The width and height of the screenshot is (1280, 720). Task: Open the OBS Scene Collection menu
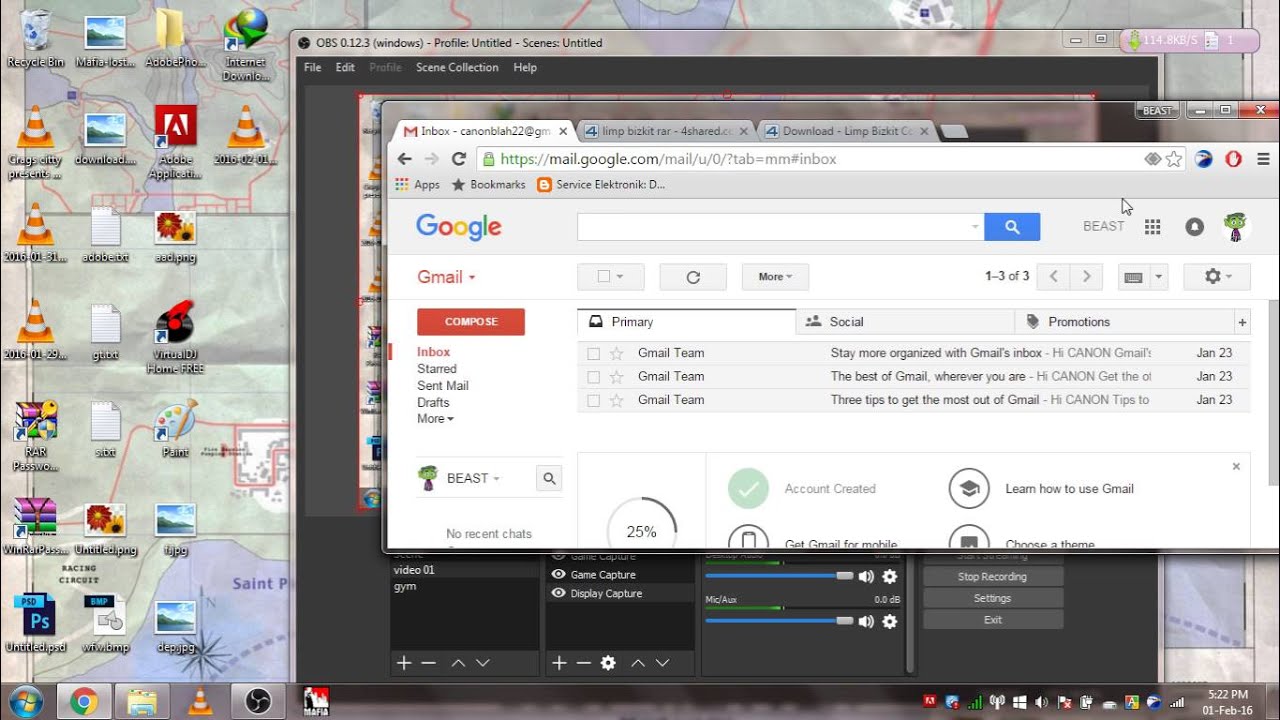coord(457,68)
